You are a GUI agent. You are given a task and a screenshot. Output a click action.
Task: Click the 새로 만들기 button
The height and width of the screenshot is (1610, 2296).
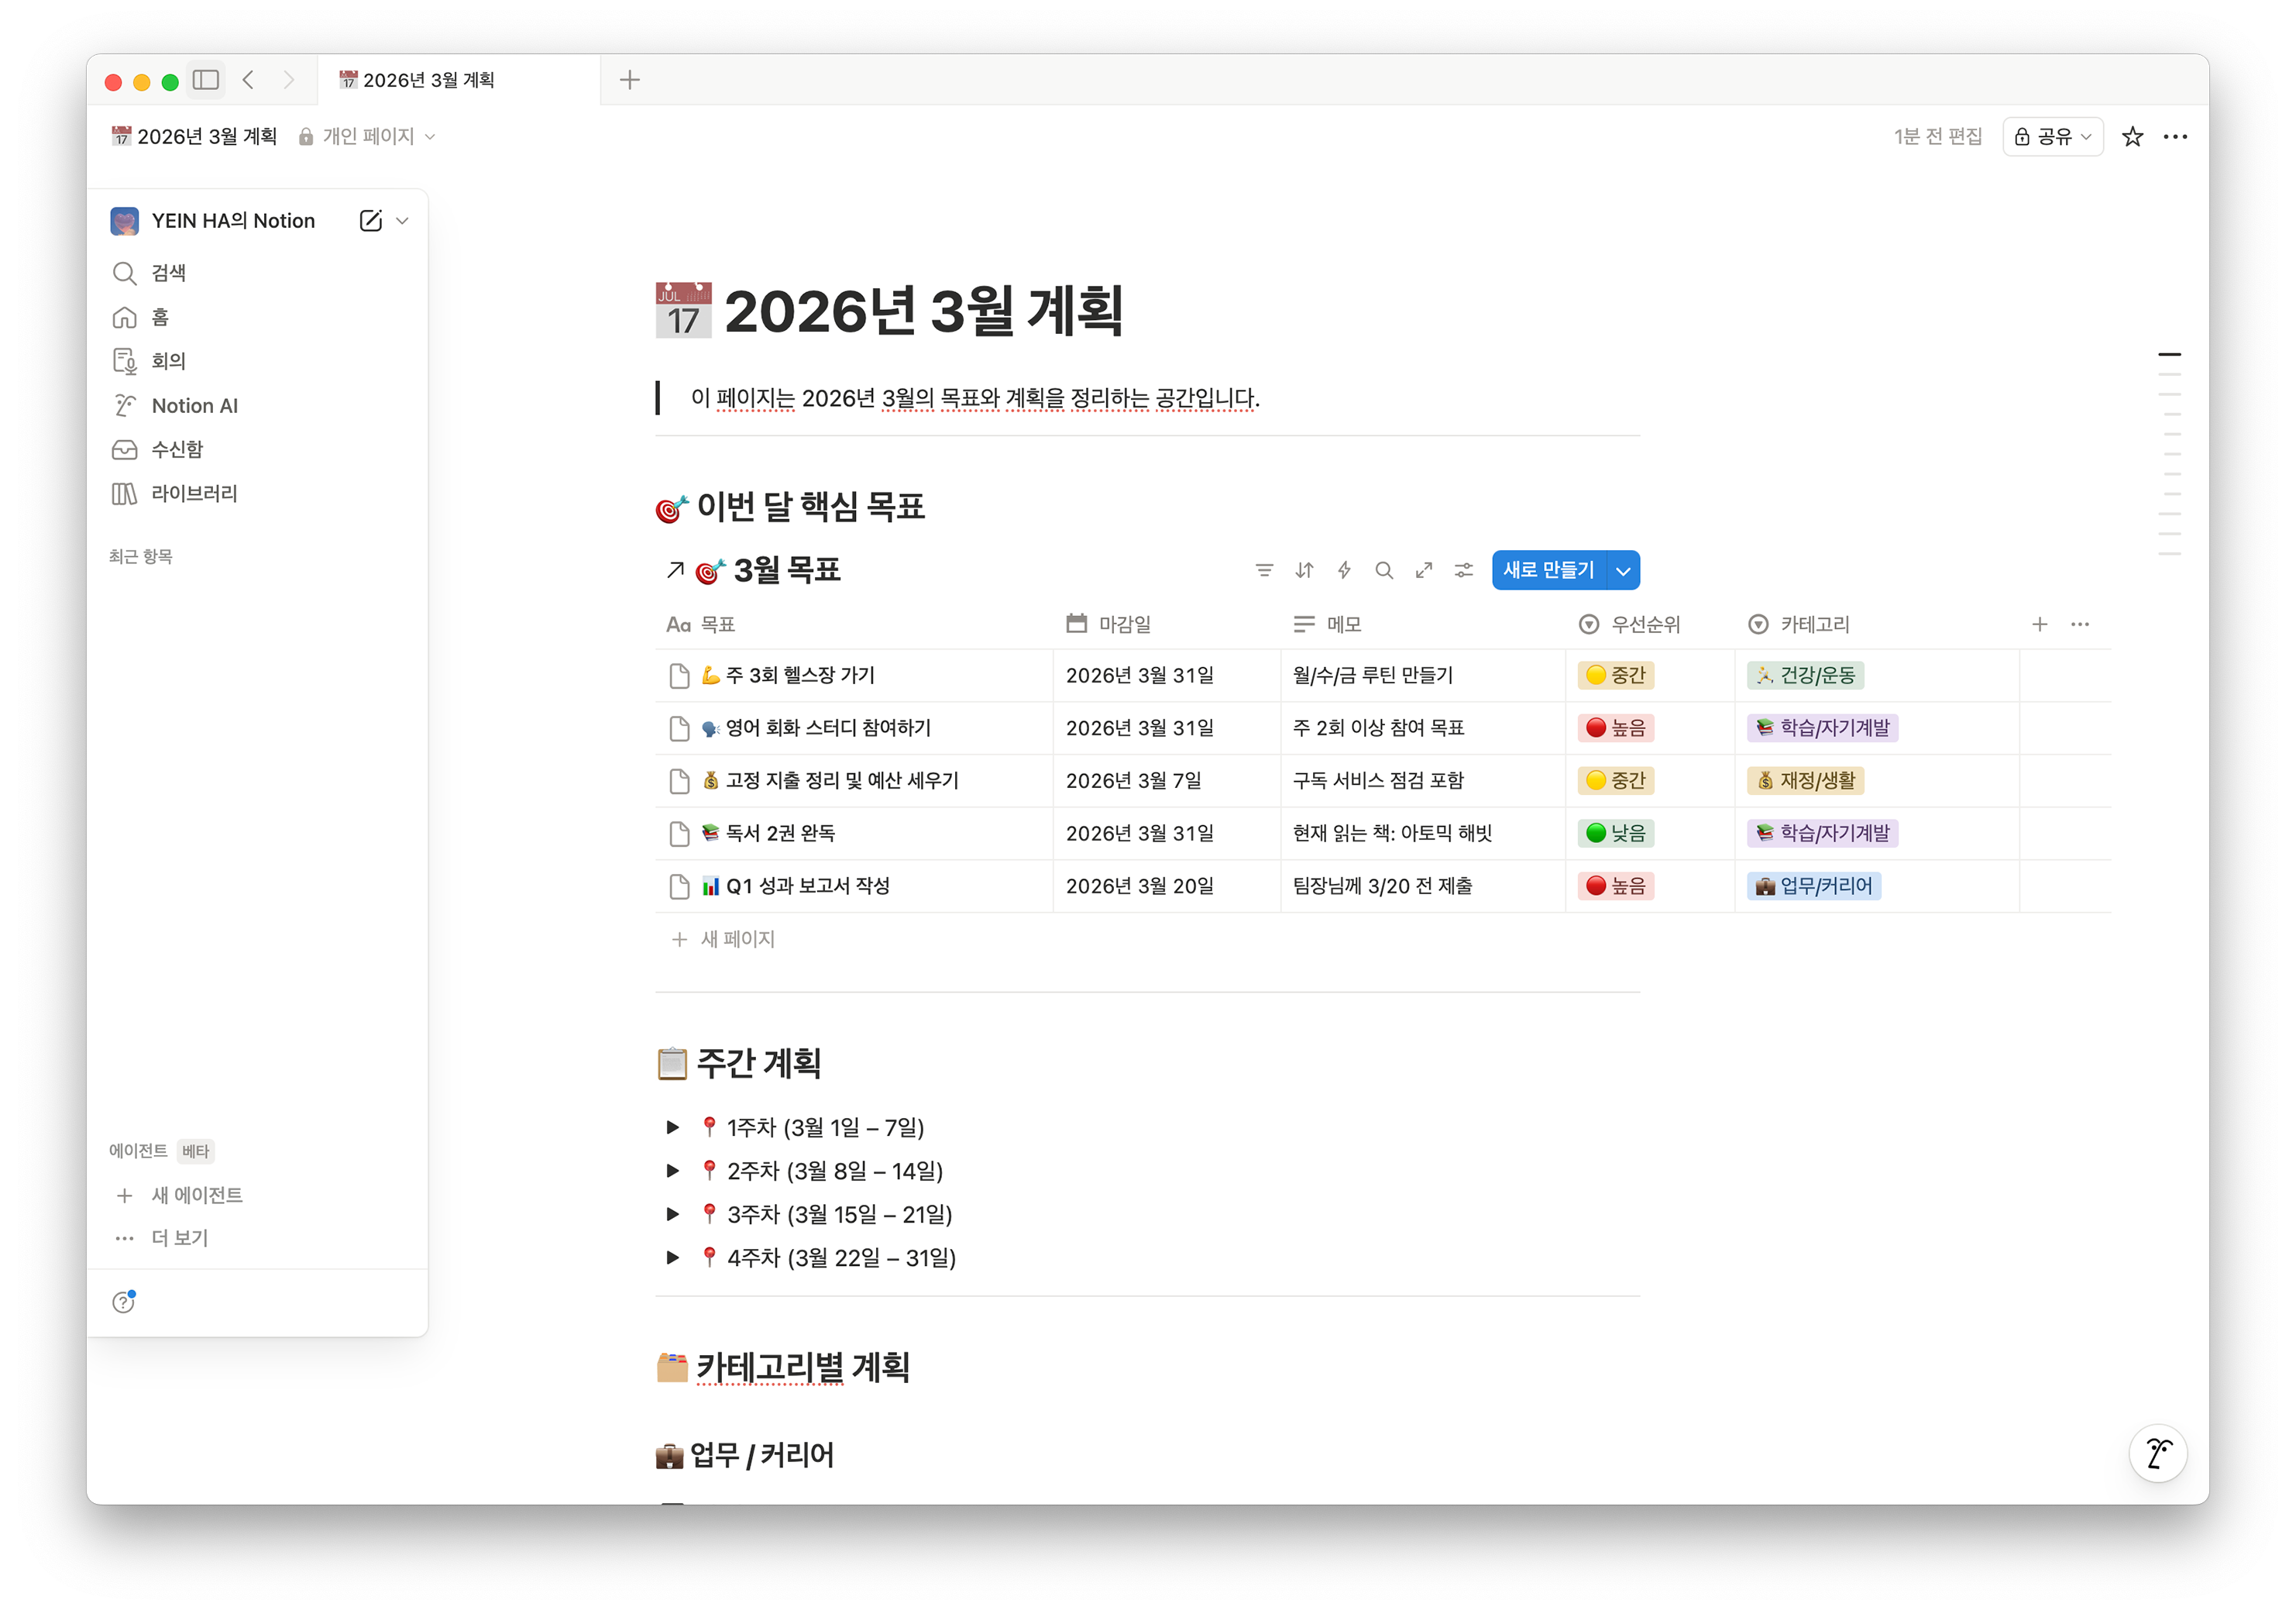[1548, 570]
